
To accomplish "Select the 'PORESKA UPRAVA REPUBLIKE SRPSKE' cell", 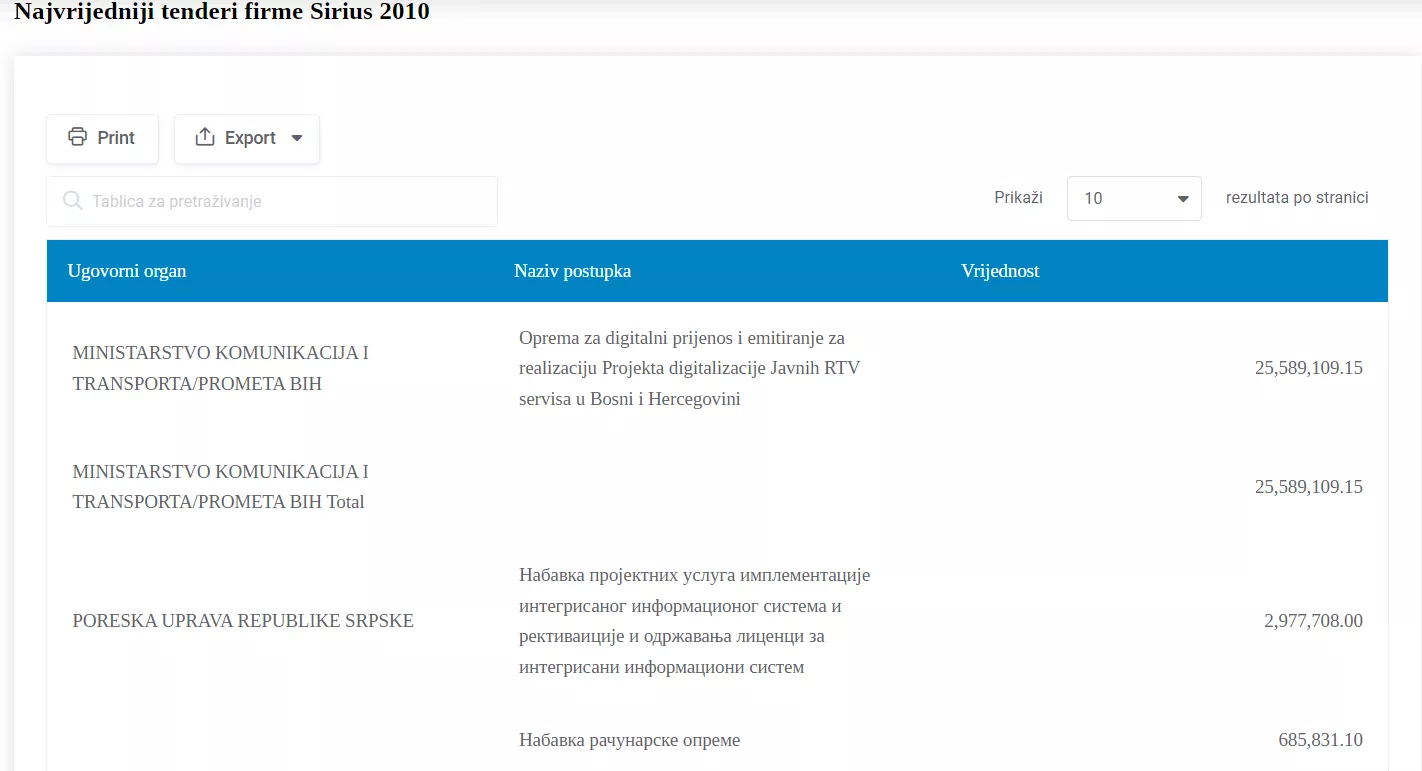I will (x=243, y=621).
